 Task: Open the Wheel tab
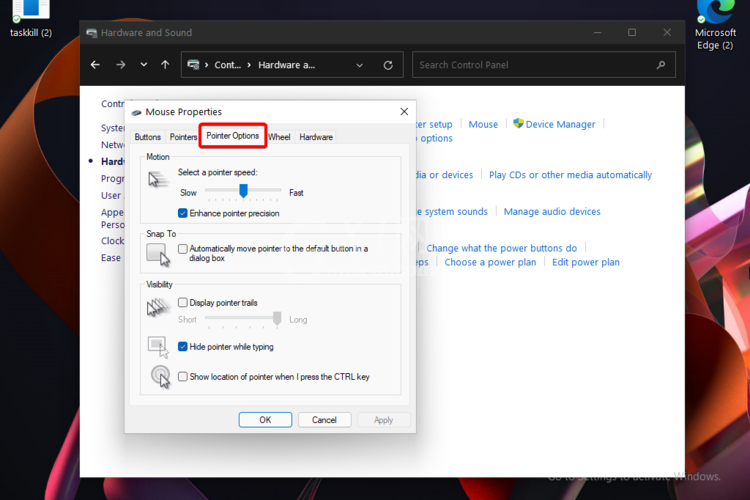[x=279, y=137]
